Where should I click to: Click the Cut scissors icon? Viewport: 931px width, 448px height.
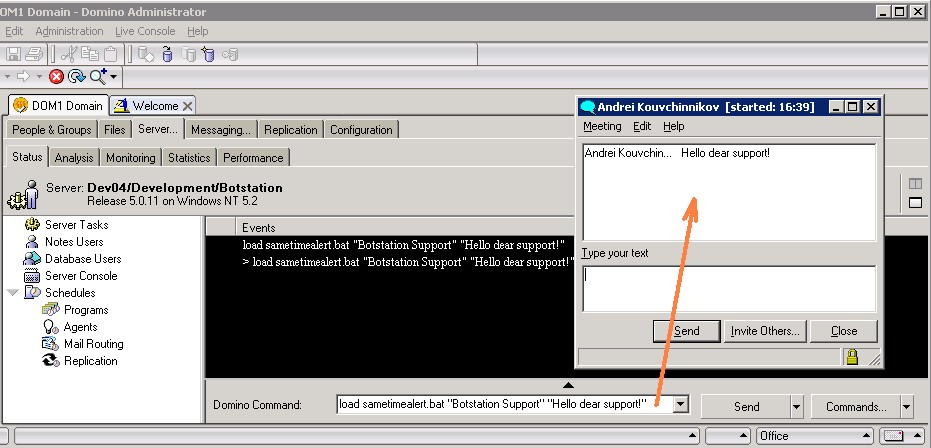tap(69, 55)
